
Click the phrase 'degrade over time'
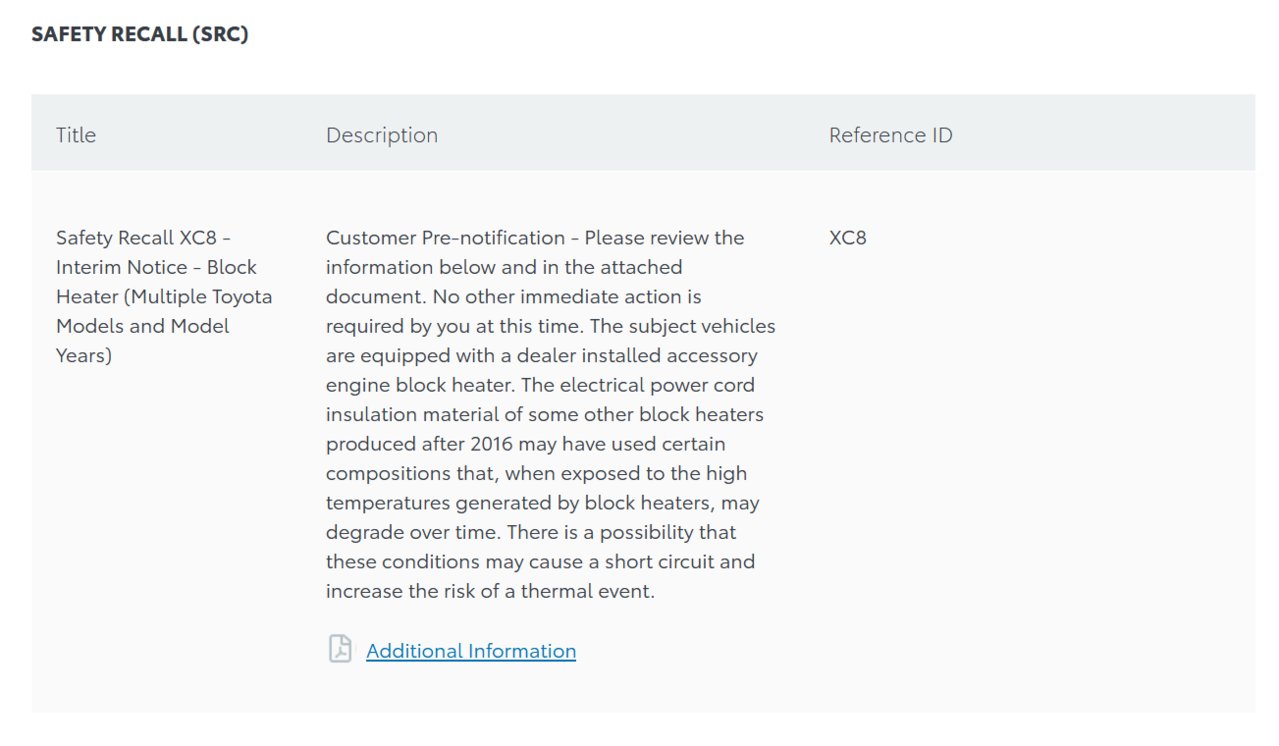(x=406, y=532)
